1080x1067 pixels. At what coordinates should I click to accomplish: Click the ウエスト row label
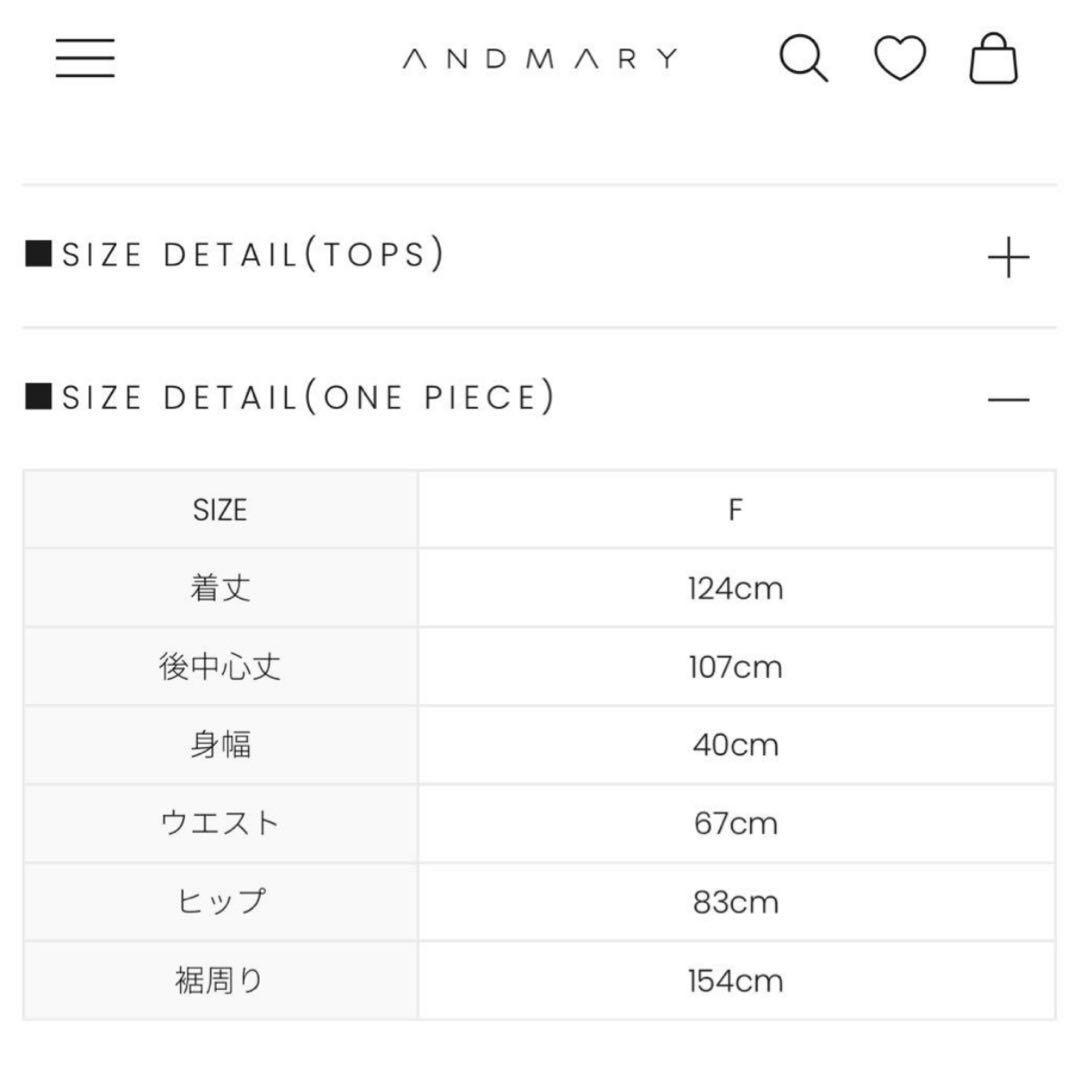tap(220, 823)
